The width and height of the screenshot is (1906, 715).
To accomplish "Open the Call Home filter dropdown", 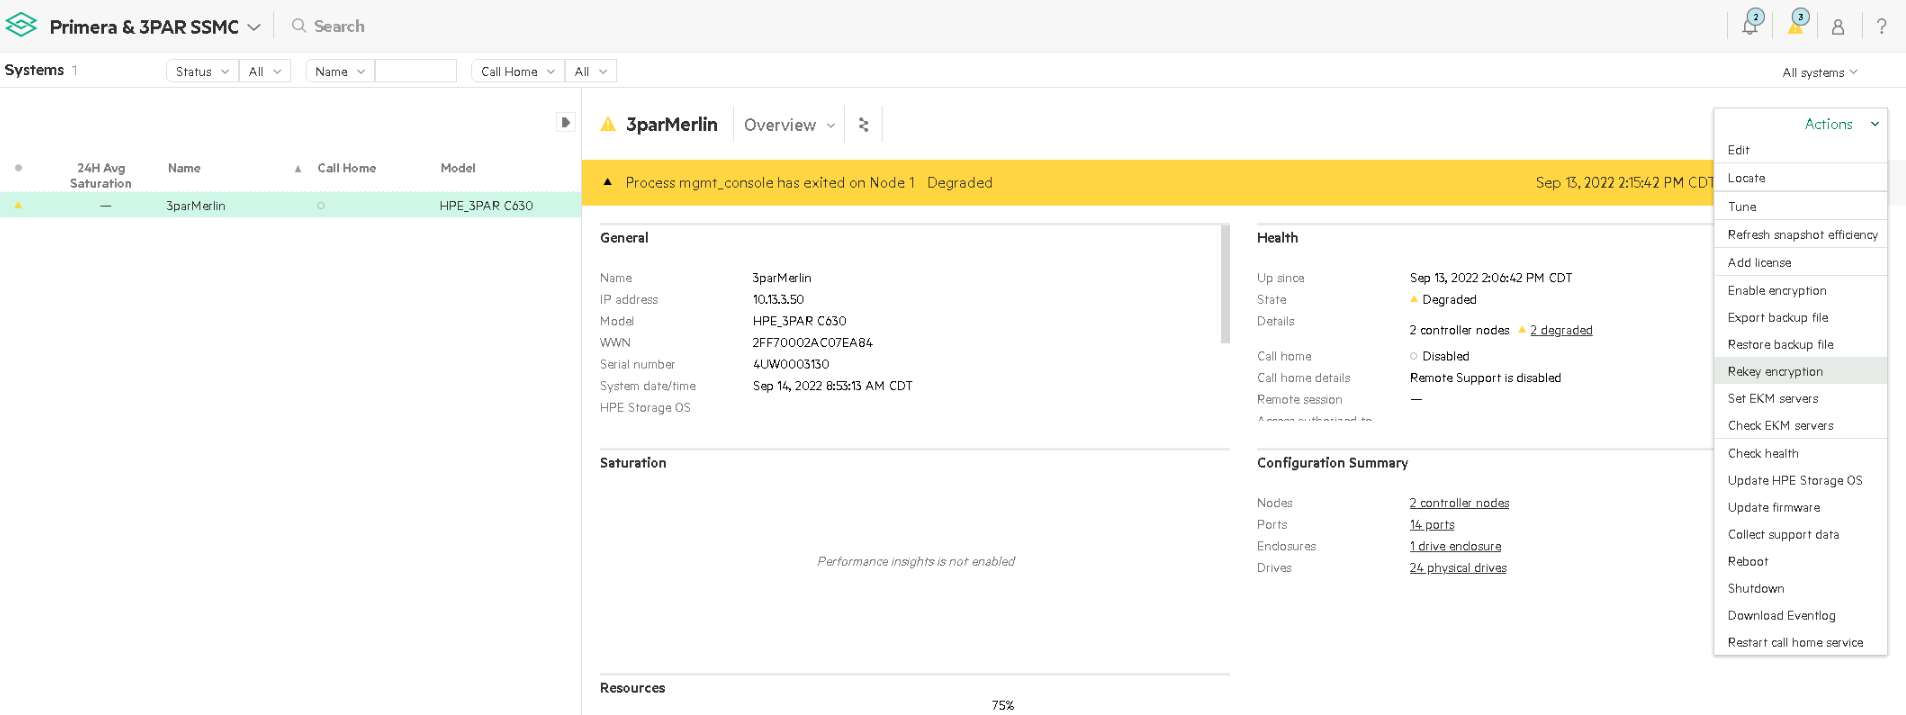I will click(x=517, y=71).
